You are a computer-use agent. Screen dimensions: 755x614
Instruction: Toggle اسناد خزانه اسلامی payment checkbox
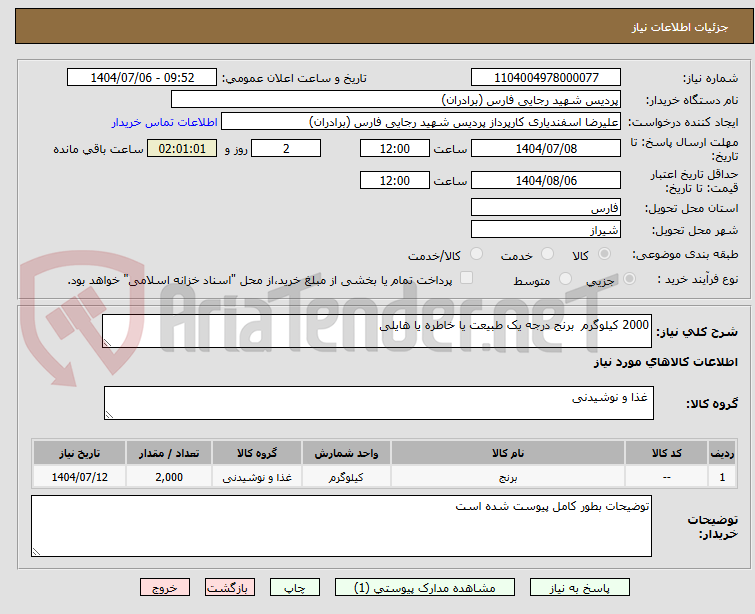pos(467,278)
